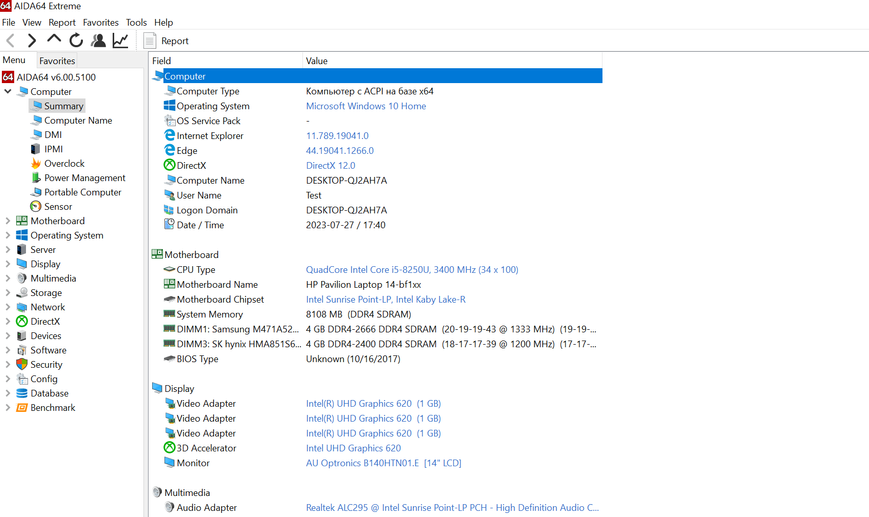The image size is (869, 517).
Task: Open Realtek ALC295 audio adapter link
Action: coord(452,508)
